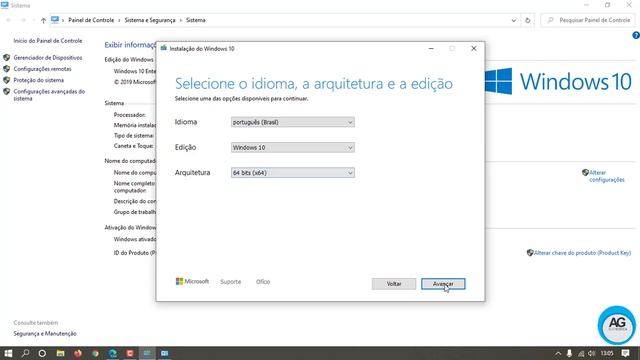640x360 pixels.
Task: Click the Avançar button
Action: pos(443,284)
